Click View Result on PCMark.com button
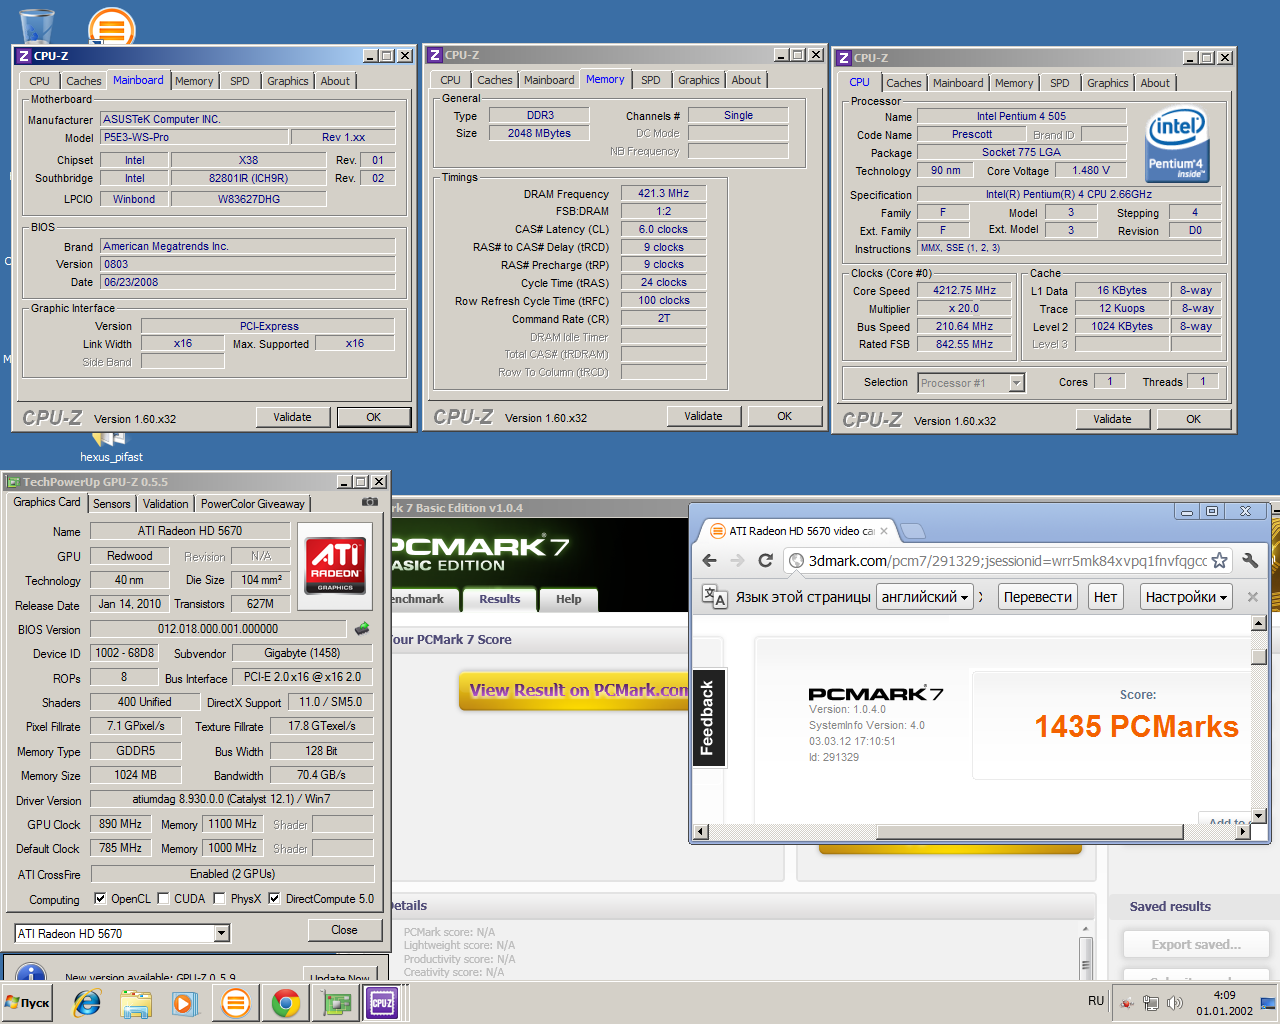Viewport: 1280px width, 1024px height. (x=574, y=690)
